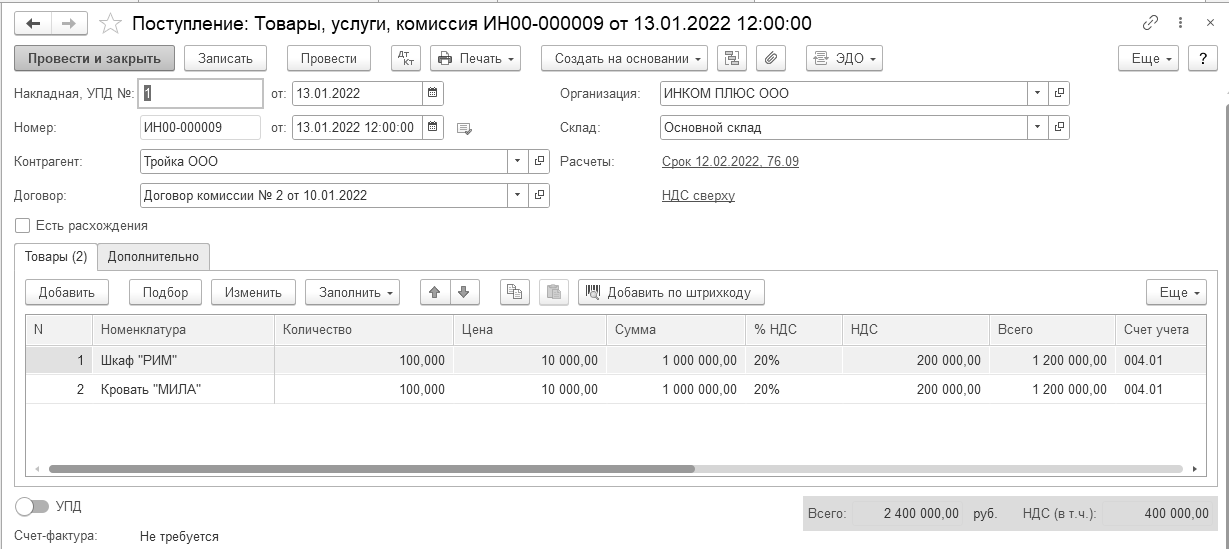Move table row up arrow
The height and width of the screenshot is (549, 1229).
point(434,292)
